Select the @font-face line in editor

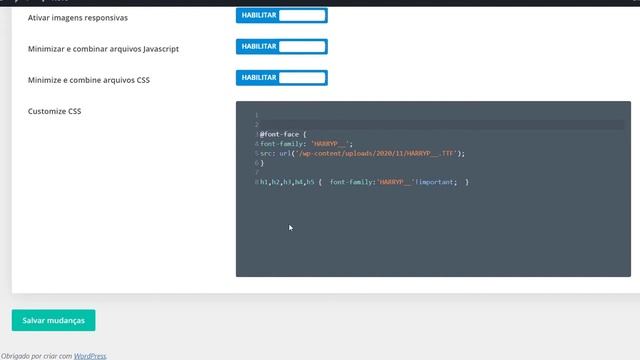(x=283, y=134)
